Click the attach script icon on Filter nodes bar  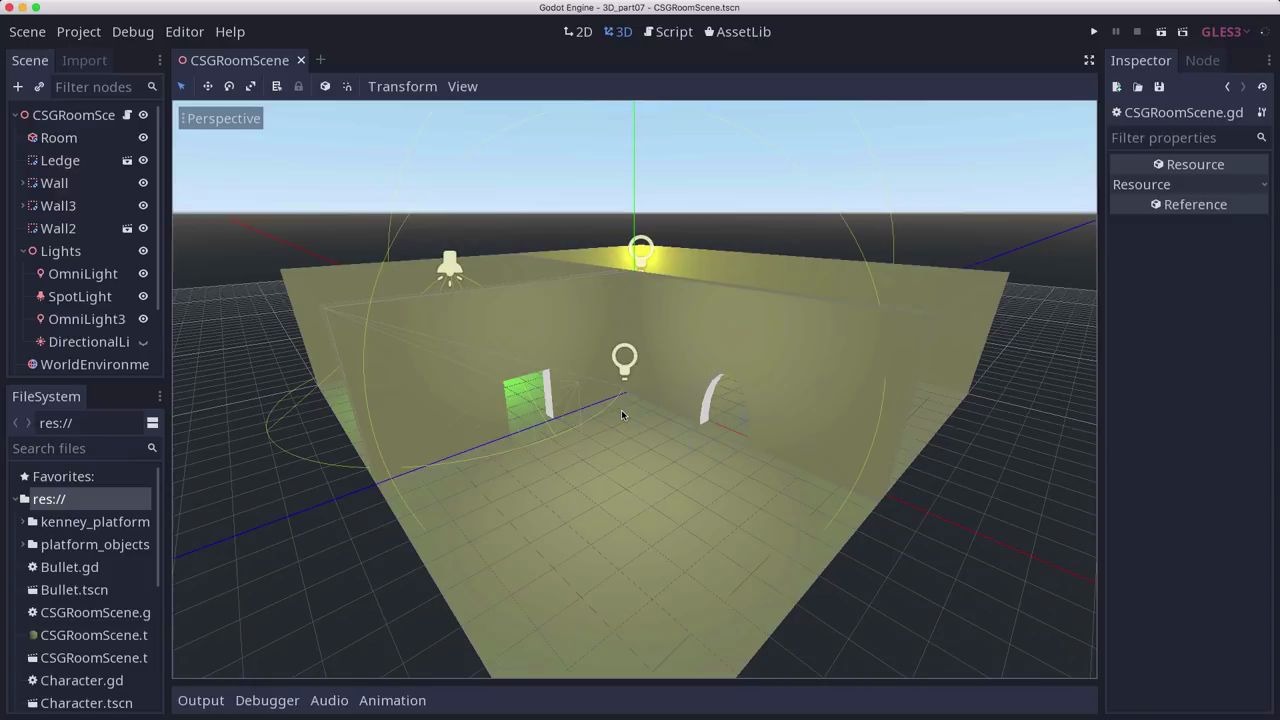click(38, 87)
